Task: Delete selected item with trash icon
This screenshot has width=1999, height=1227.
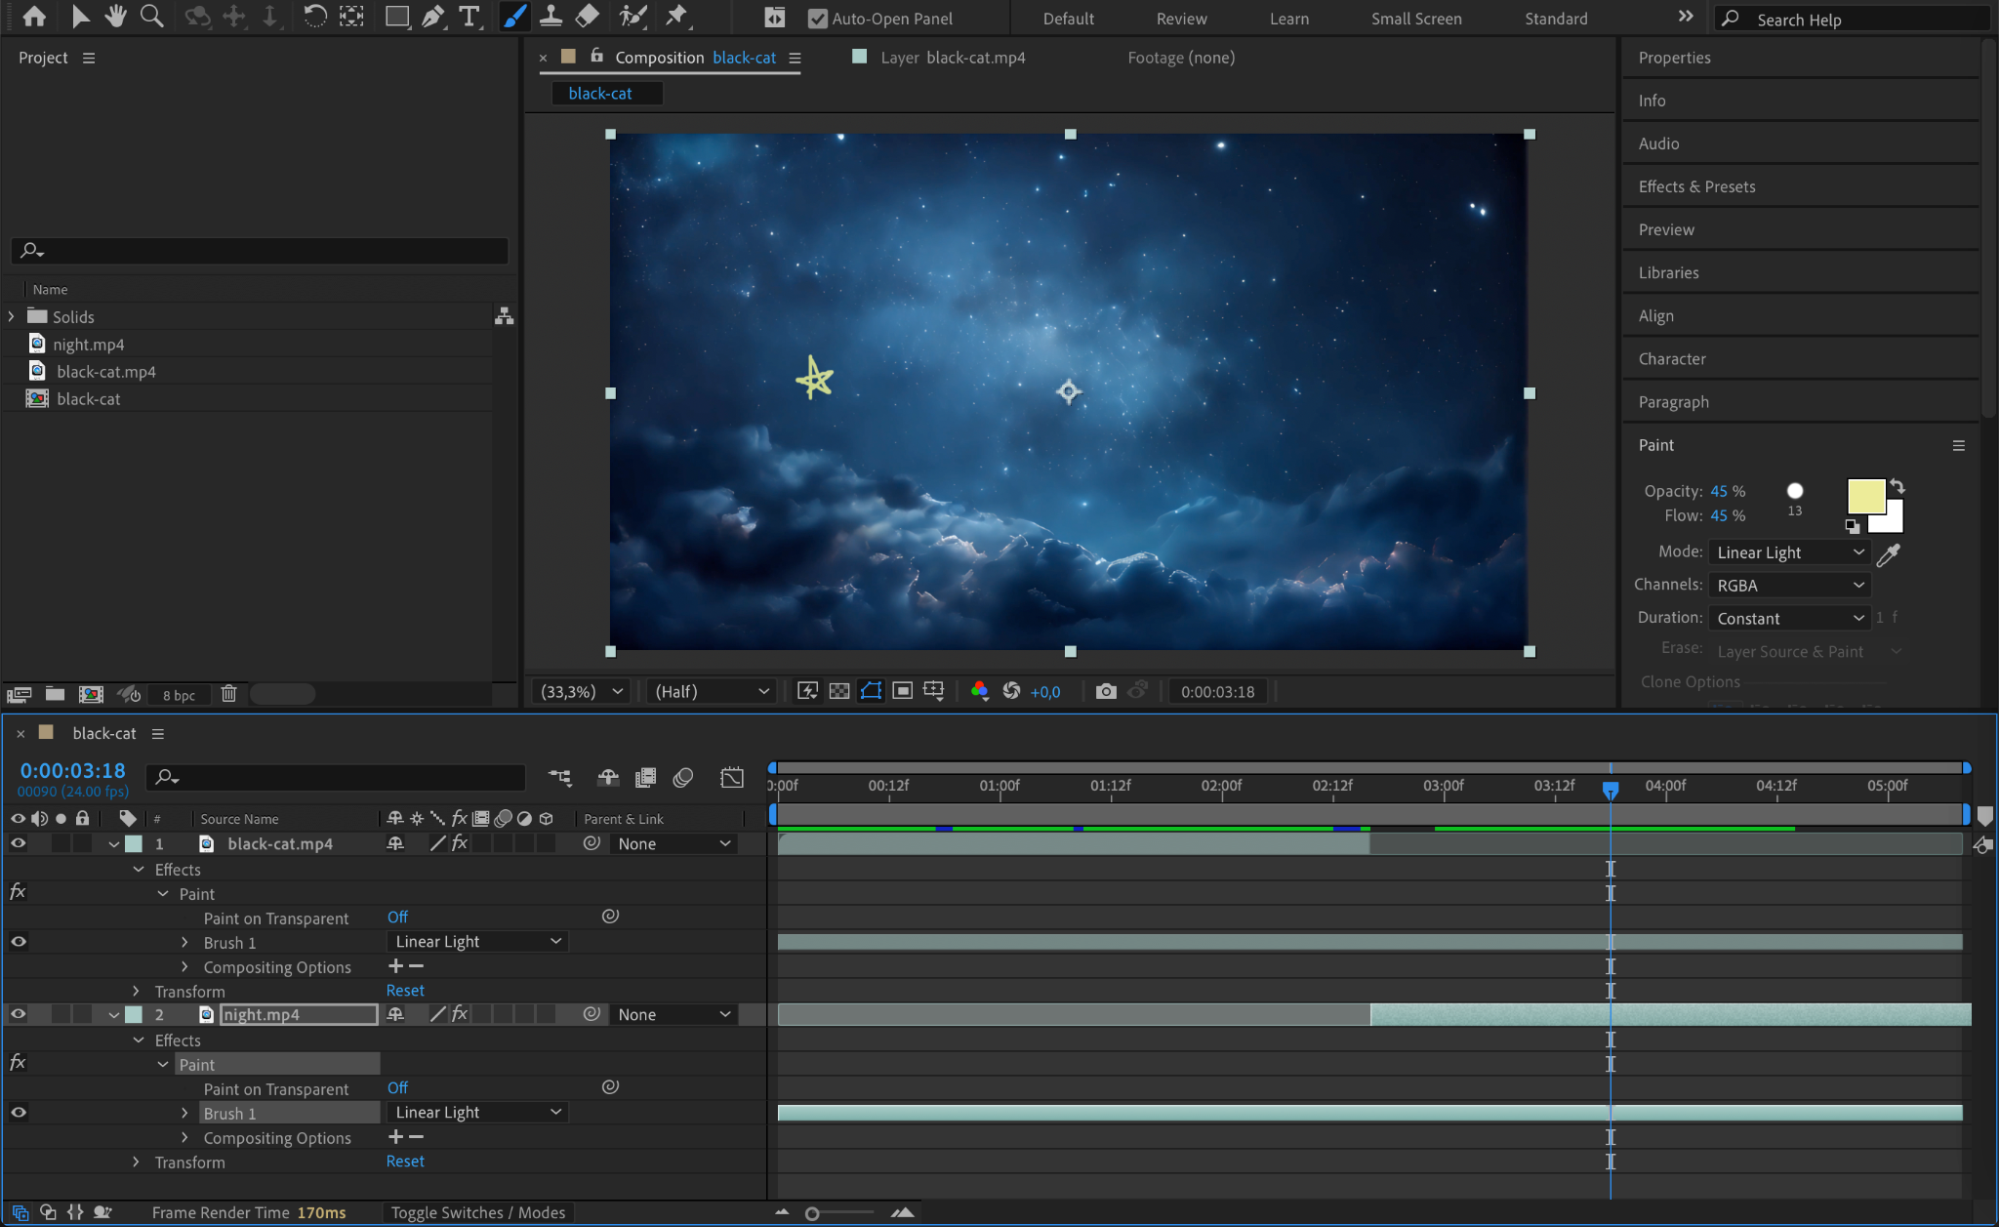Action: coord(228,694)
